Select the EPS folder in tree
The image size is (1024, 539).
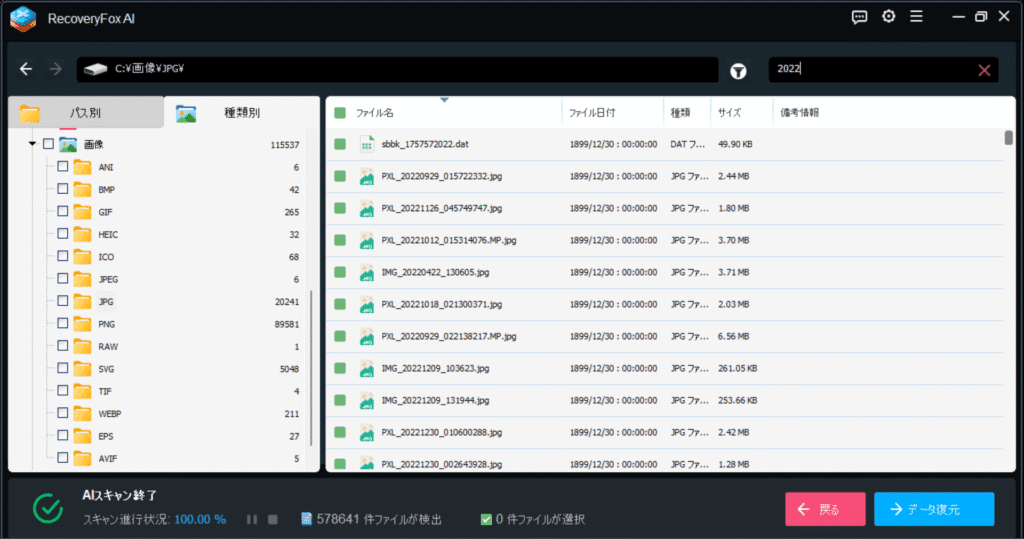click(106, 436)
